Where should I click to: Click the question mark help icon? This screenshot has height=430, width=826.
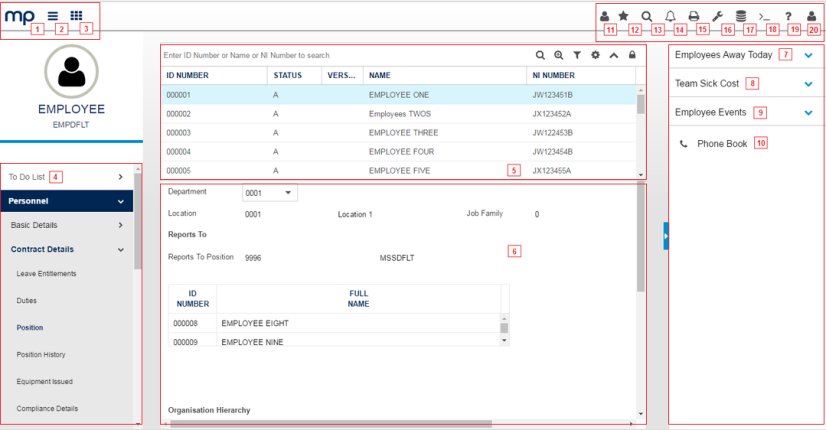[x=788, y=16]
